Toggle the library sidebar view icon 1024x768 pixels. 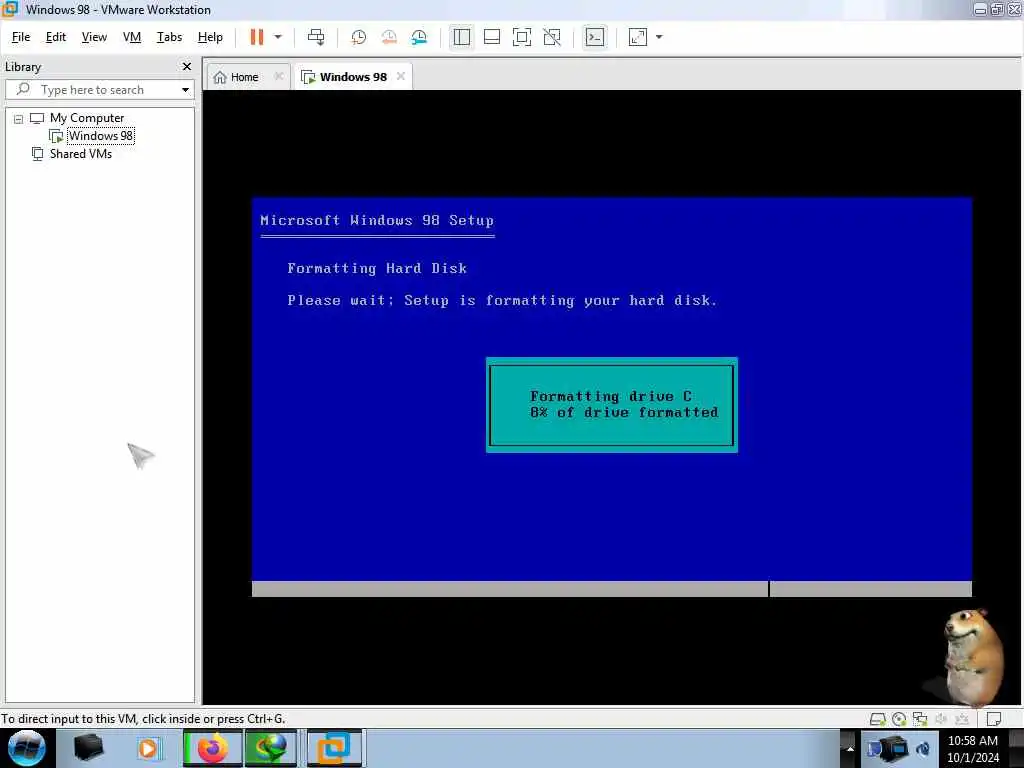click(462, 37)
